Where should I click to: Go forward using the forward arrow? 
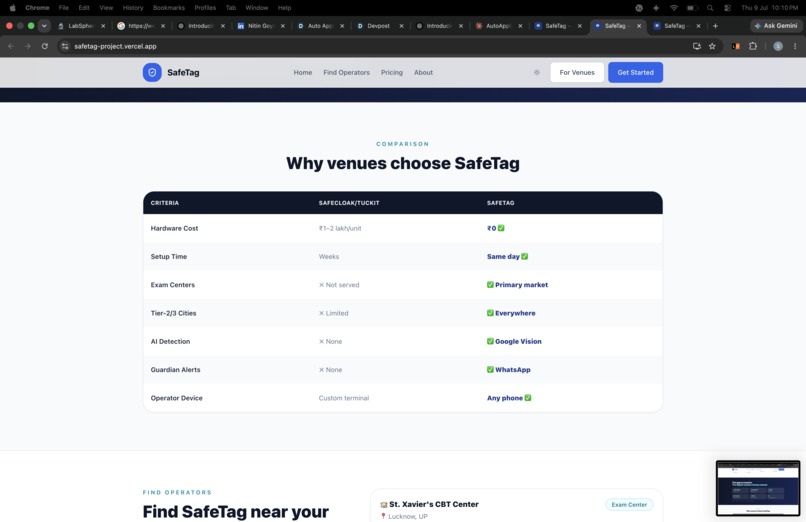[28, 46]
